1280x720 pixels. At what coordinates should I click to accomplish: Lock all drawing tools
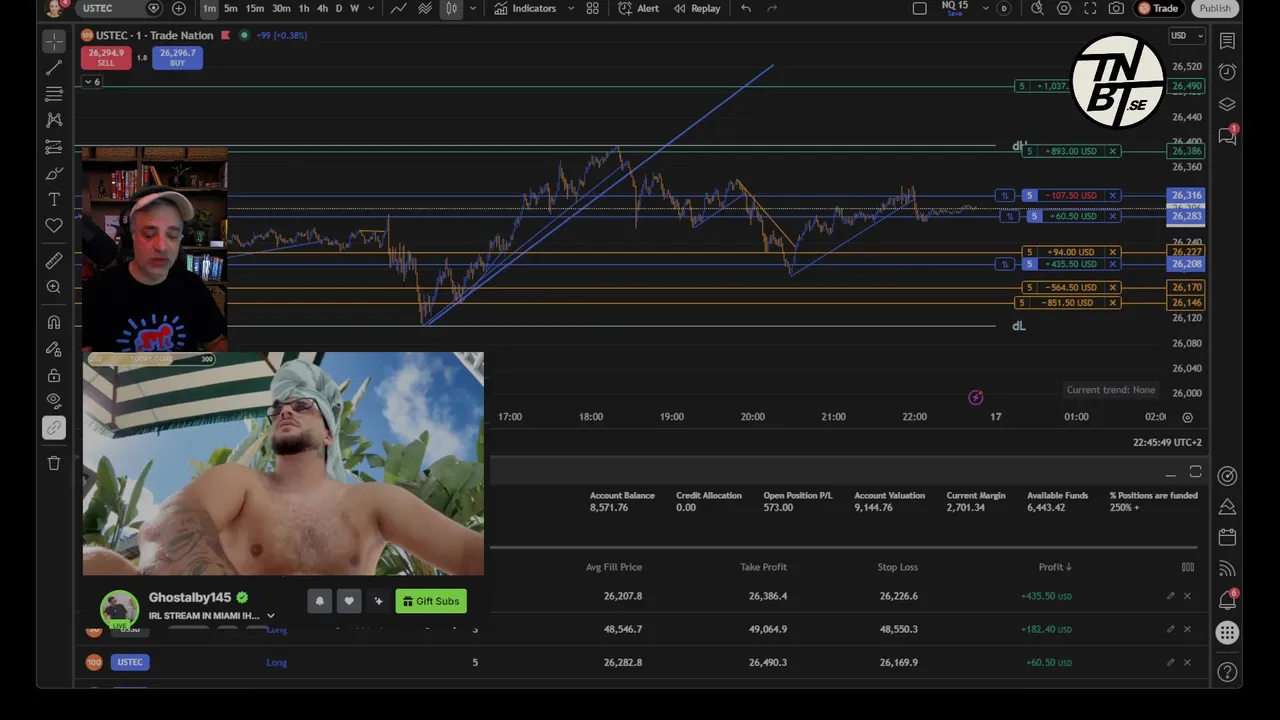[x=54, y=376]
